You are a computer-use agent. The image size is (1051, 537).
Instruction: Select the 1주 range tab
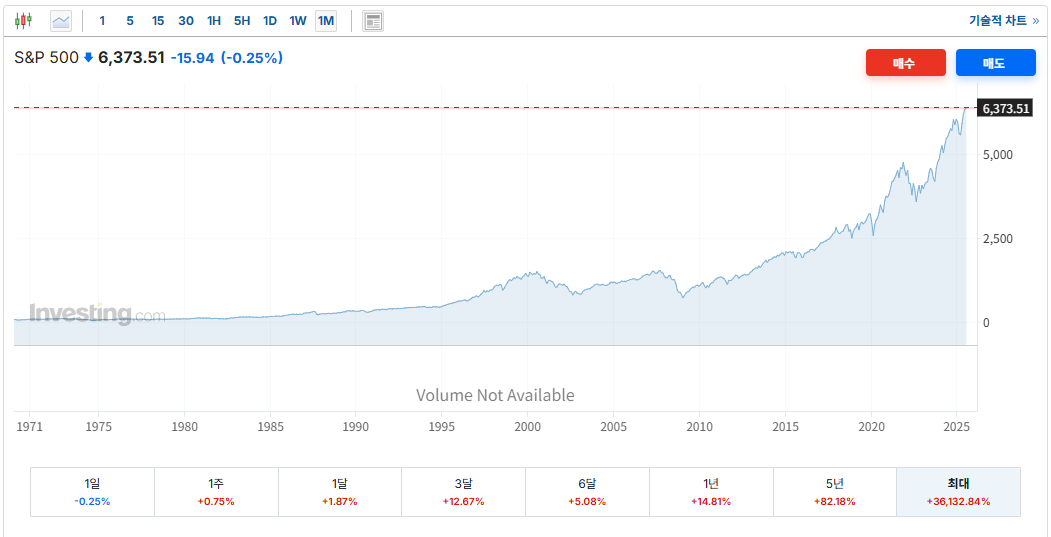coord(217,492)
